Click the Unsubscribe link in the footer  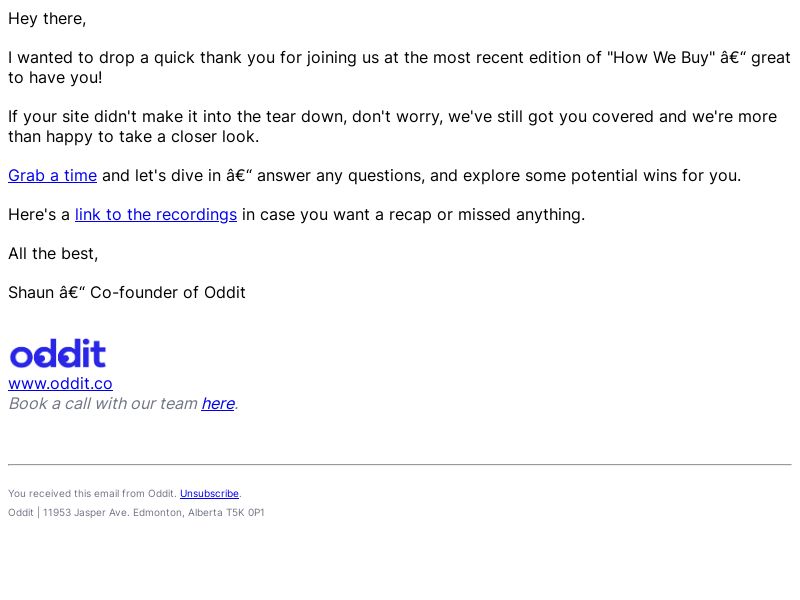tap(209, 494)
